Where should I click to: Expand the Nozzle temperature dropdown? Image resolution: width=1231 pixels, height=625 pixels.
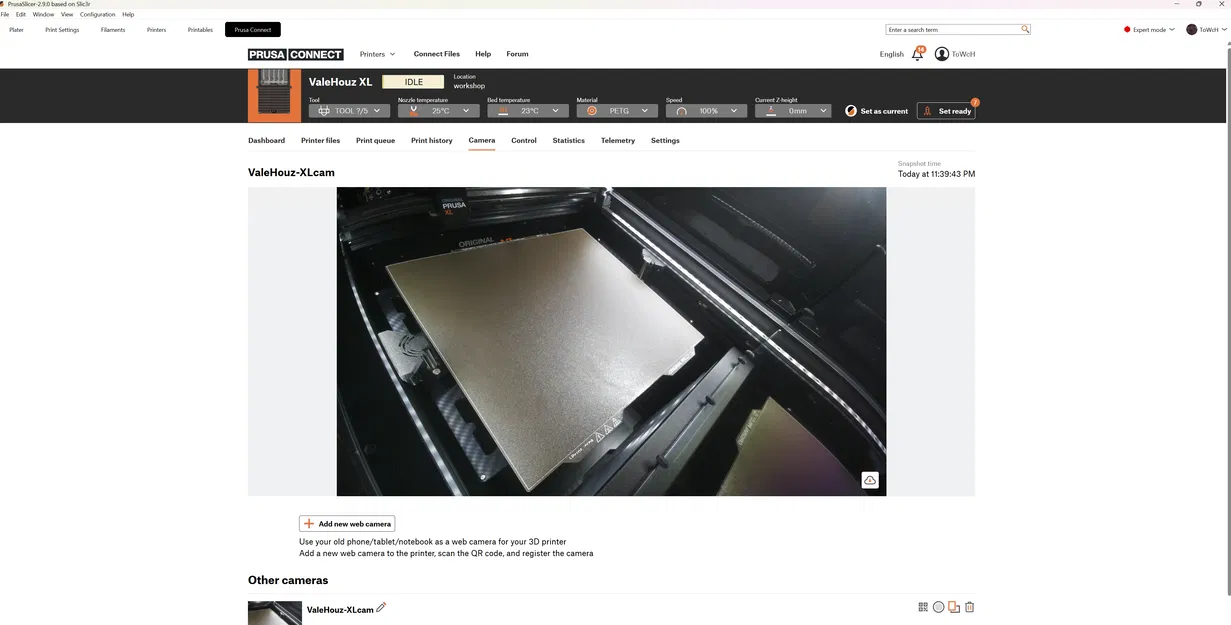coord(440,110)
